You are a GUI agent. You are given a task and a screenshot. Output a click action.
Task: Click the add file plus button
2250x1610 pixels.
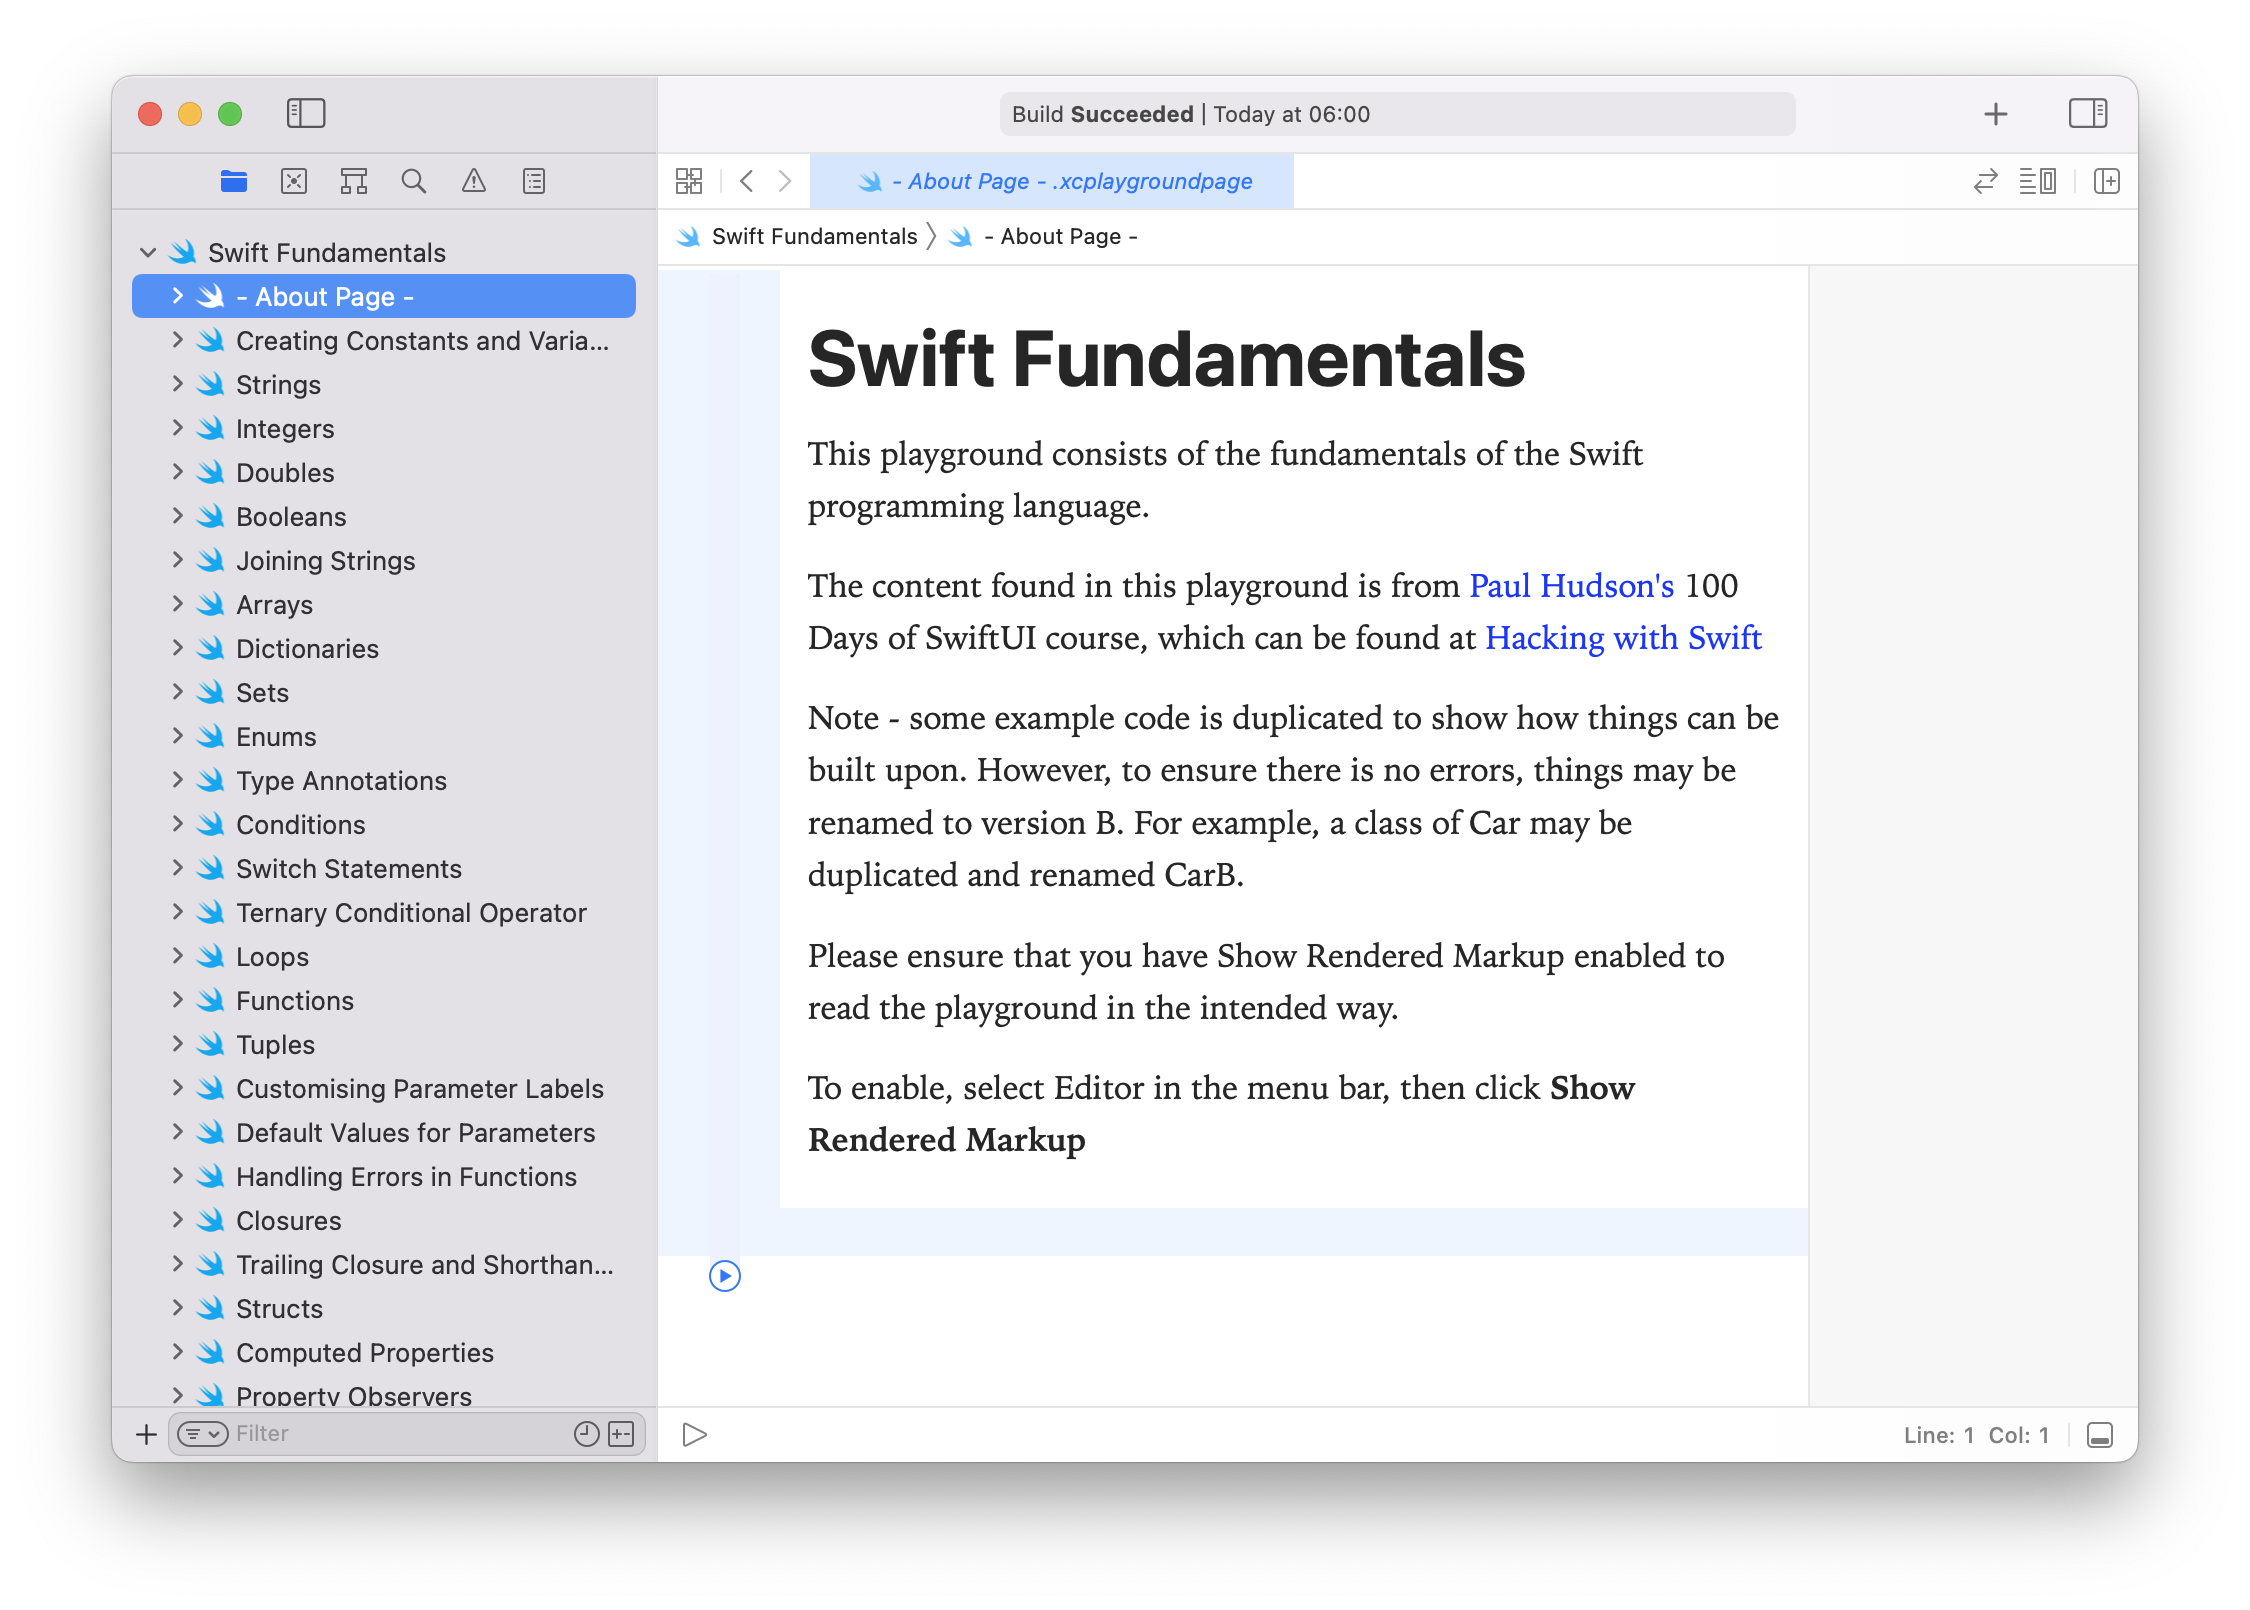pos(146,1434)
